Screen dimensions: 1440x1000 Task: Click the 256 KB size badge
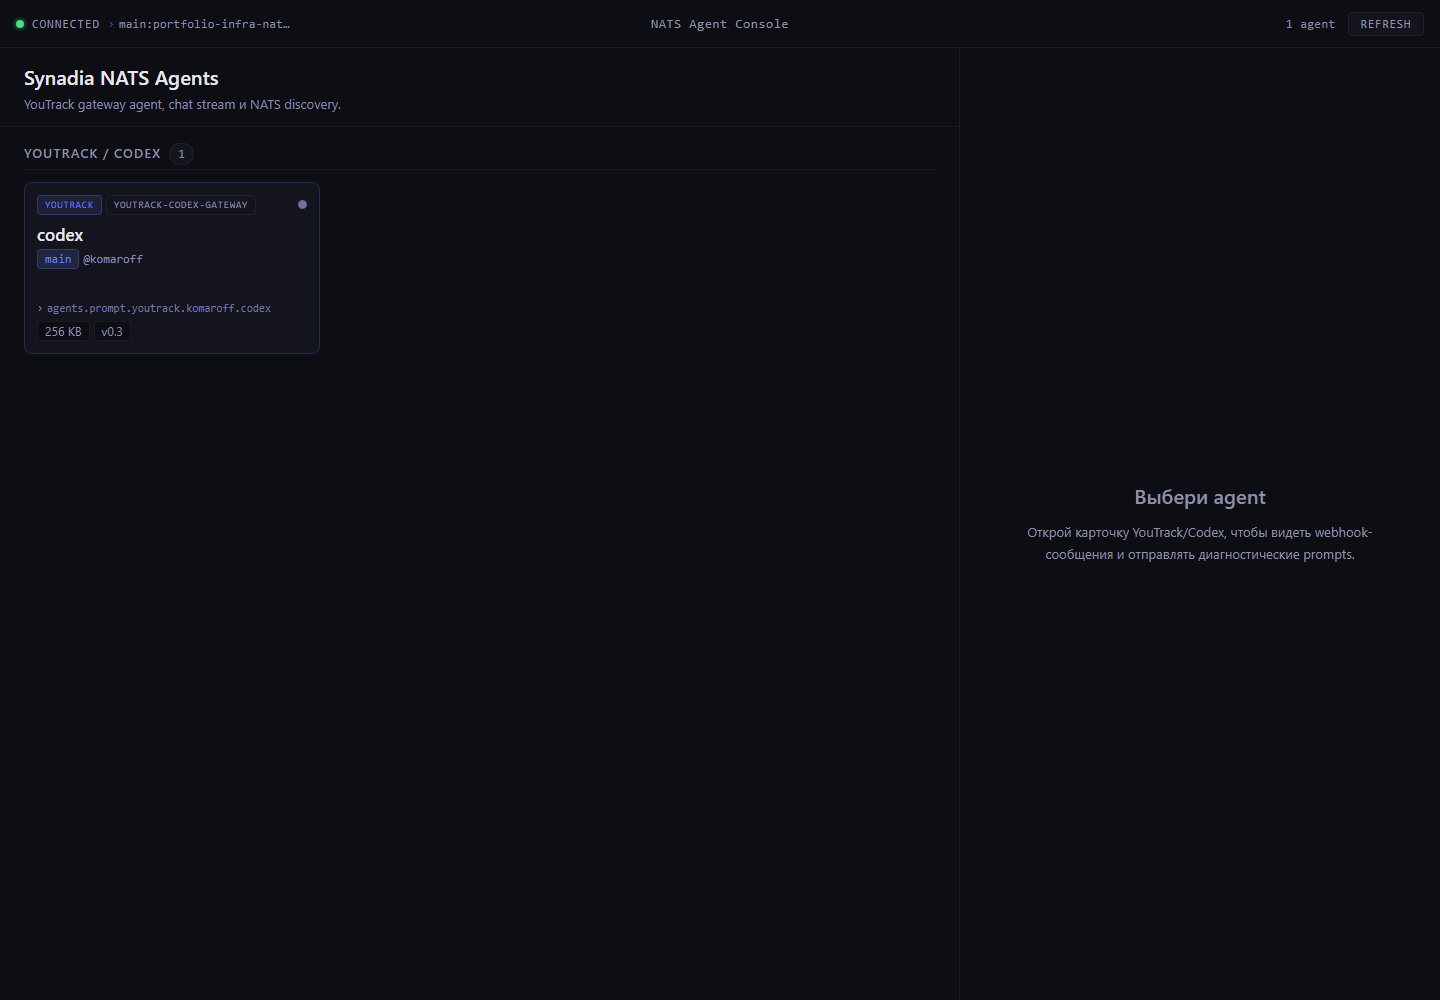click(x=63, y=332)
